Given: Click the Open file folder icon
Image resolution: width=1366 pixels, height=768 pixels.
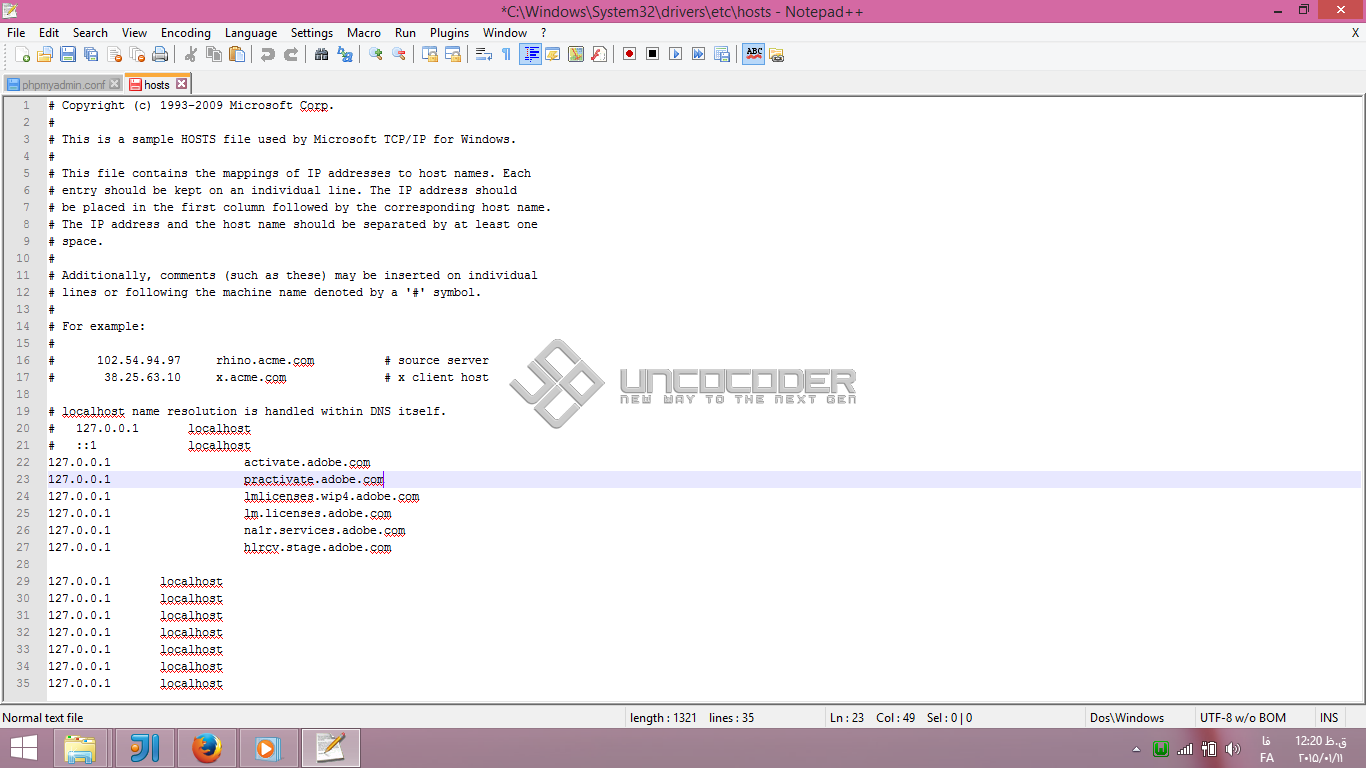Looking at the screenshot, I should (45, 54).
